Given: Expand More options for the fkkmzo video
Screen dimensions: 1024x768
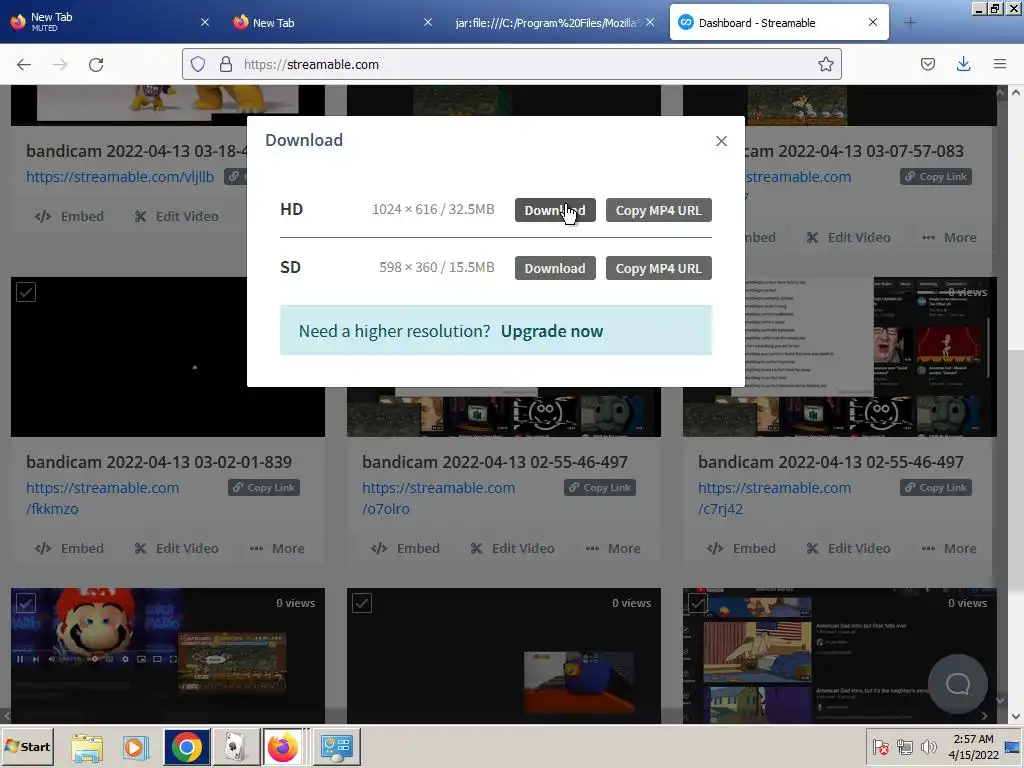Looking at the screenshot, I should (277, 549).
